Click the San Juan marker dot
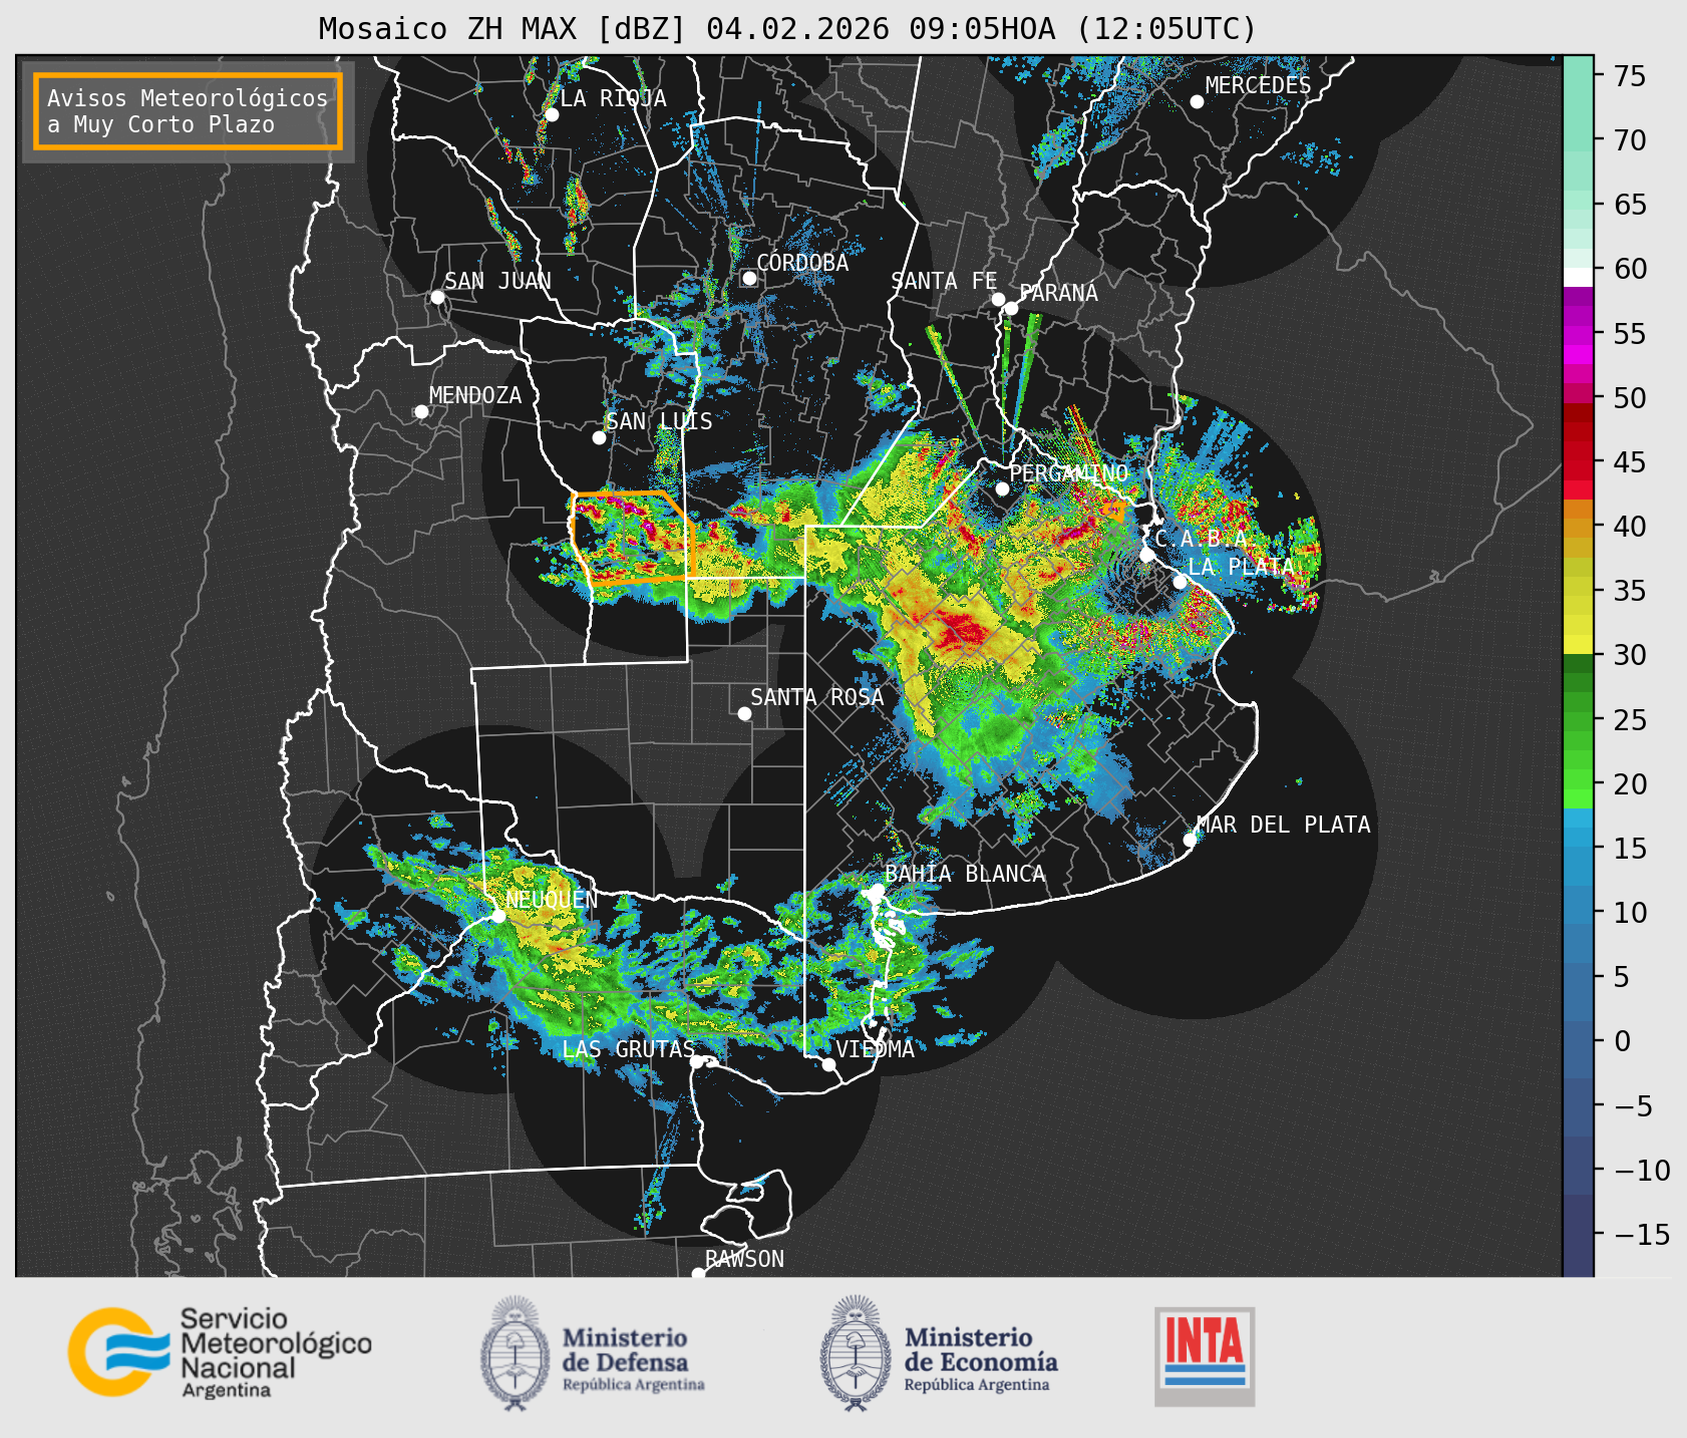This screenshot has height=1438, width=1687. tap(437, 297)
